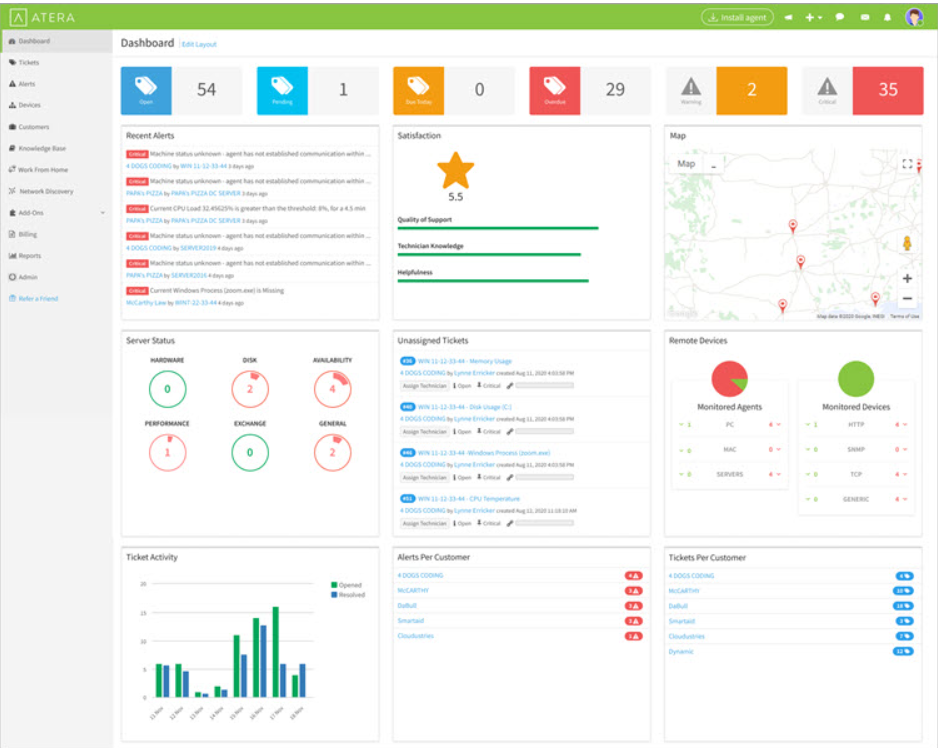Click the Helpfulness progress bar
Screen dimensions: 938x748
pyautogui.click(x=493, y=281)
